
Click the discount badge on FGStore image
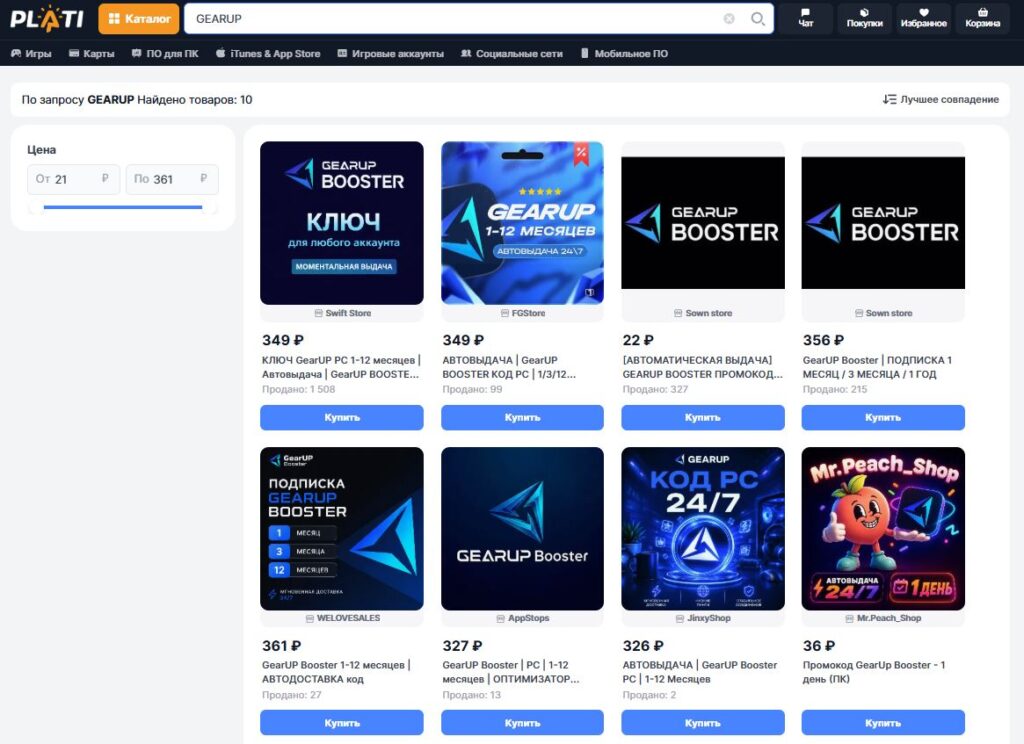[581, 154]
